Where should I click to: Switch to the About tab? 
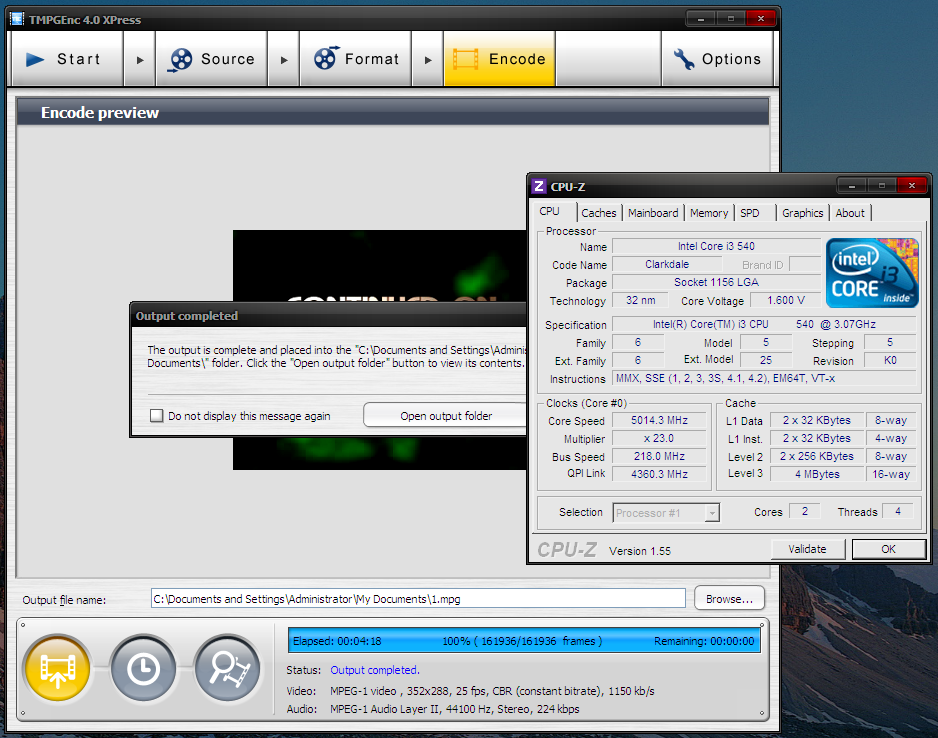coord(850,213)
